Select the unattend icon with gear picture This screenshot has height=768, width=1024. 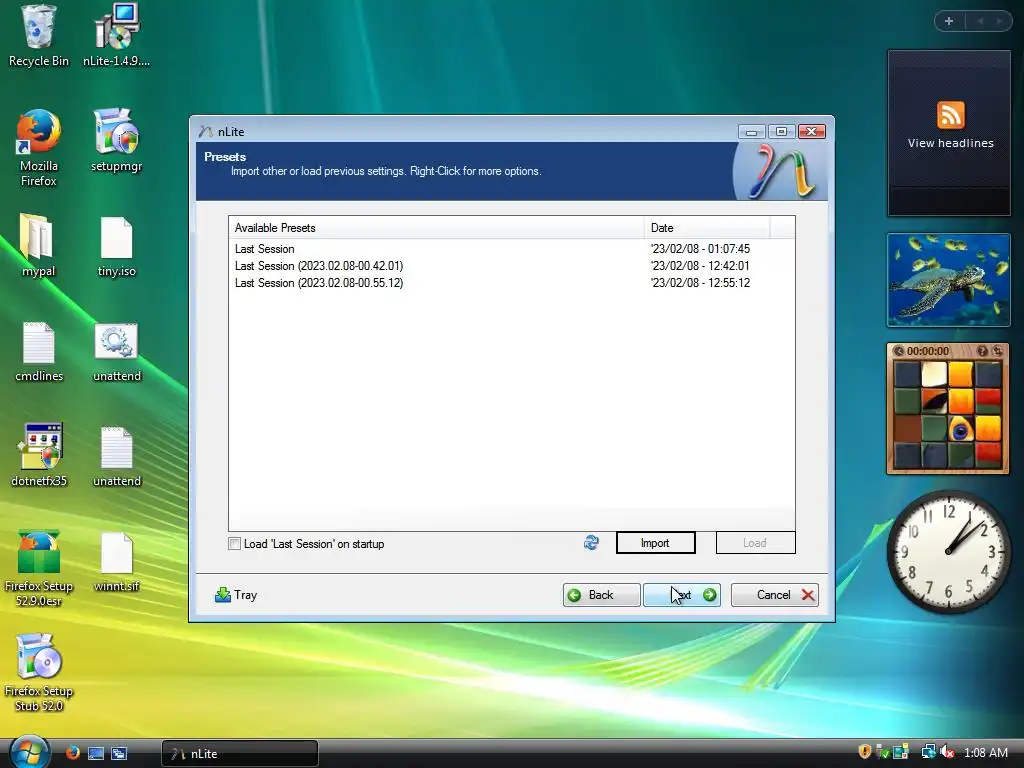(x=116, y=351)
